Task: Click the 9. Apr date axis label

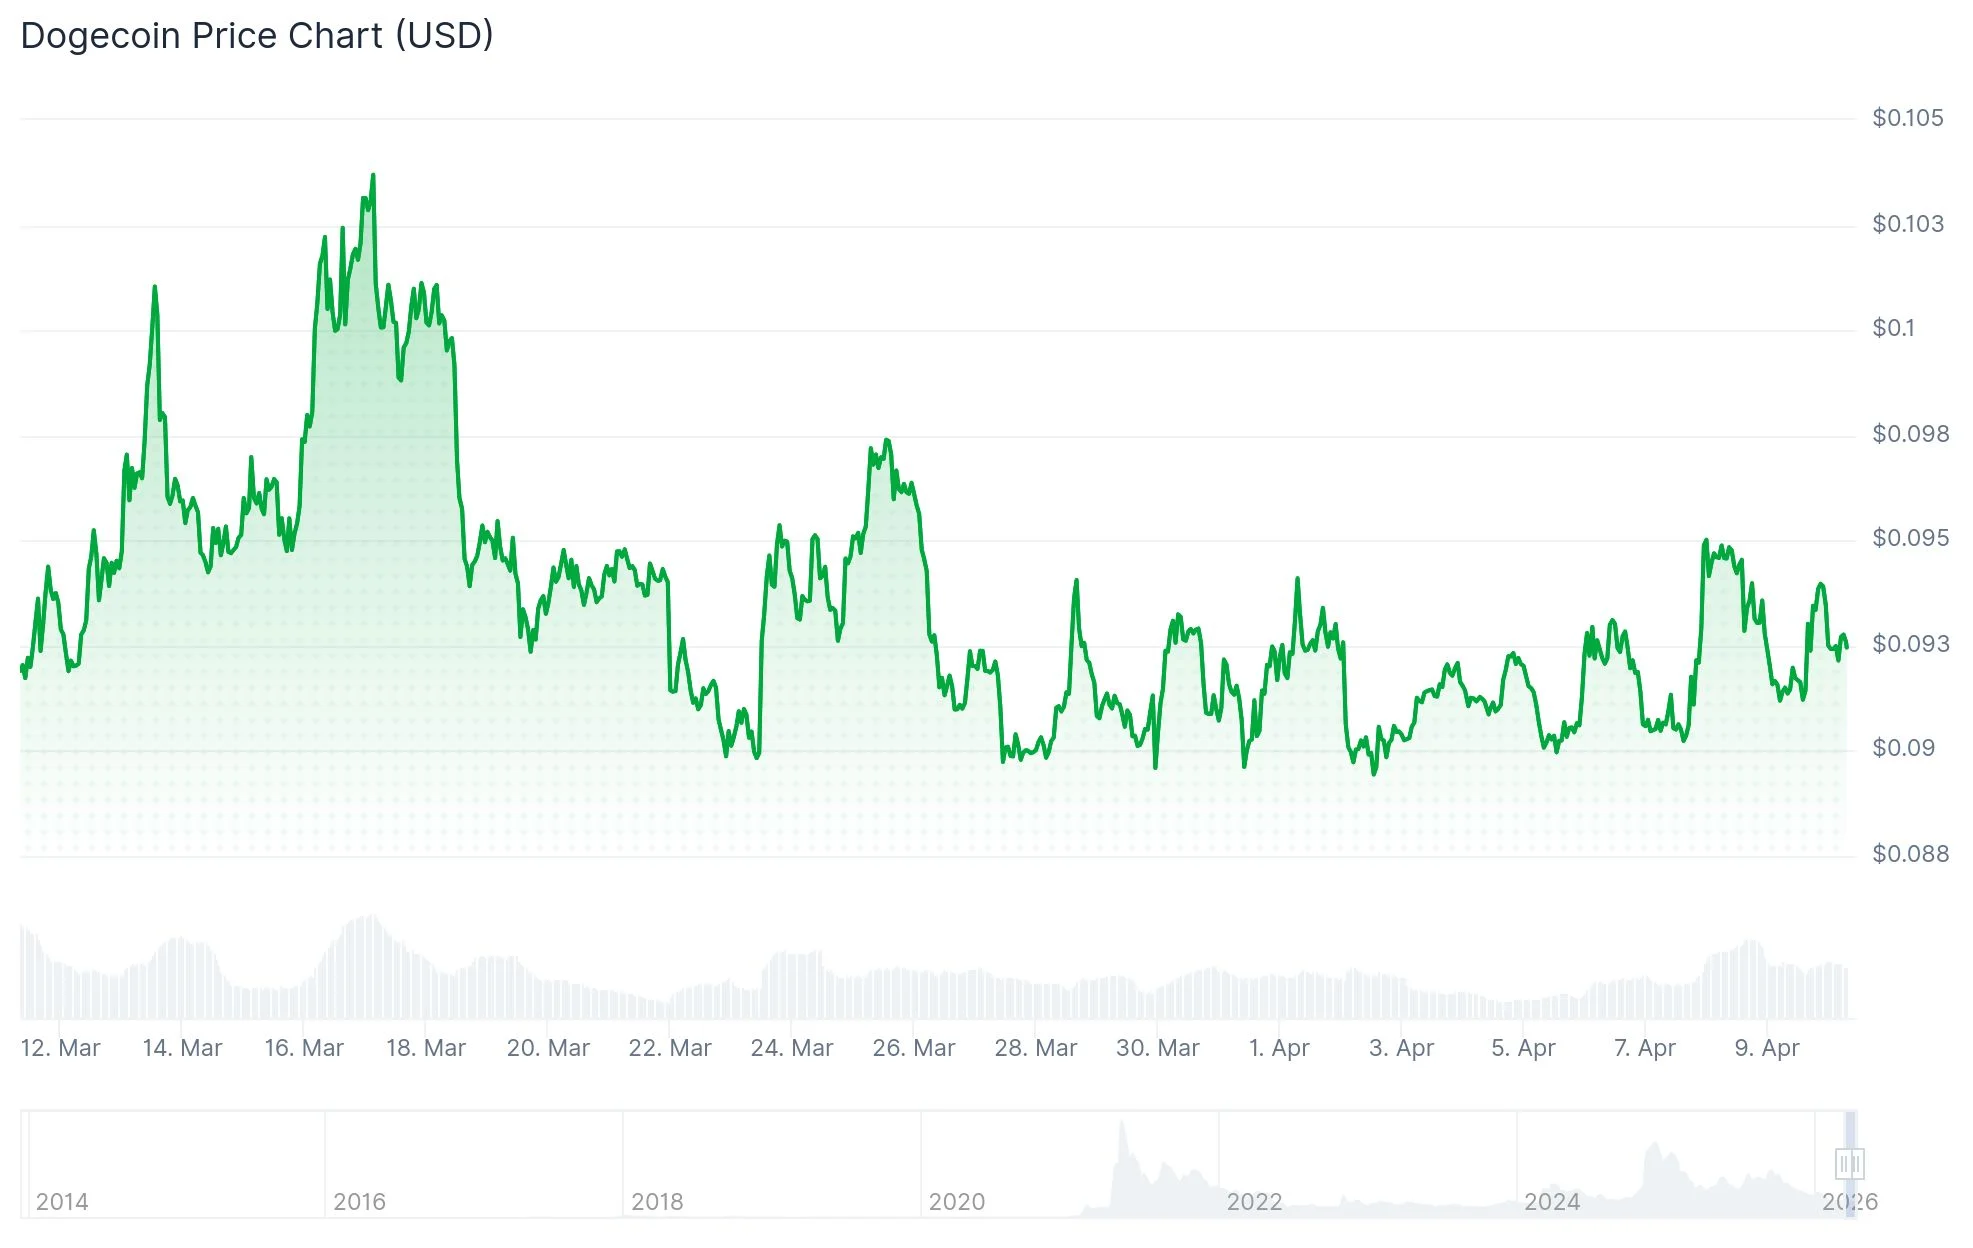Action: (1767, 1048)
